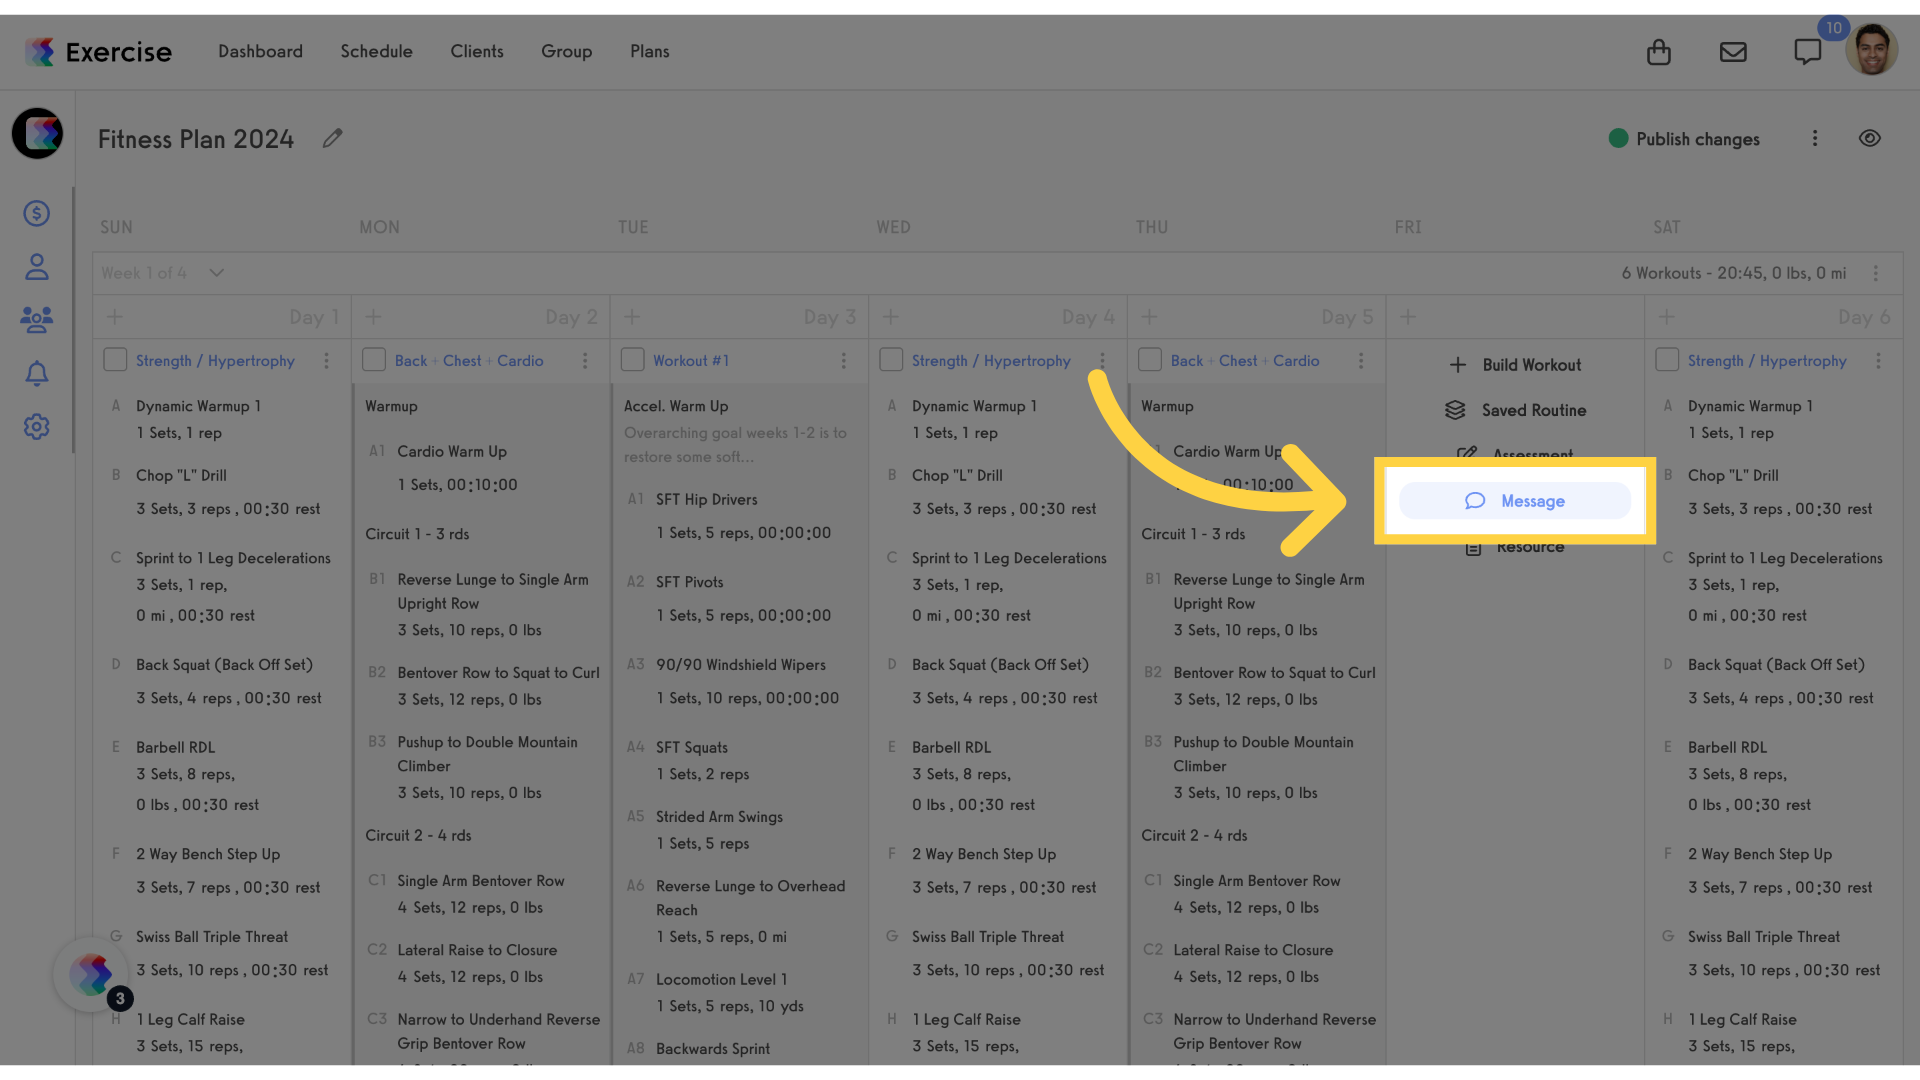1920x1080 pixels.
Task: Select Day 6 Strength / Hypertrophy checkbox
Action: pos(1667,360)
